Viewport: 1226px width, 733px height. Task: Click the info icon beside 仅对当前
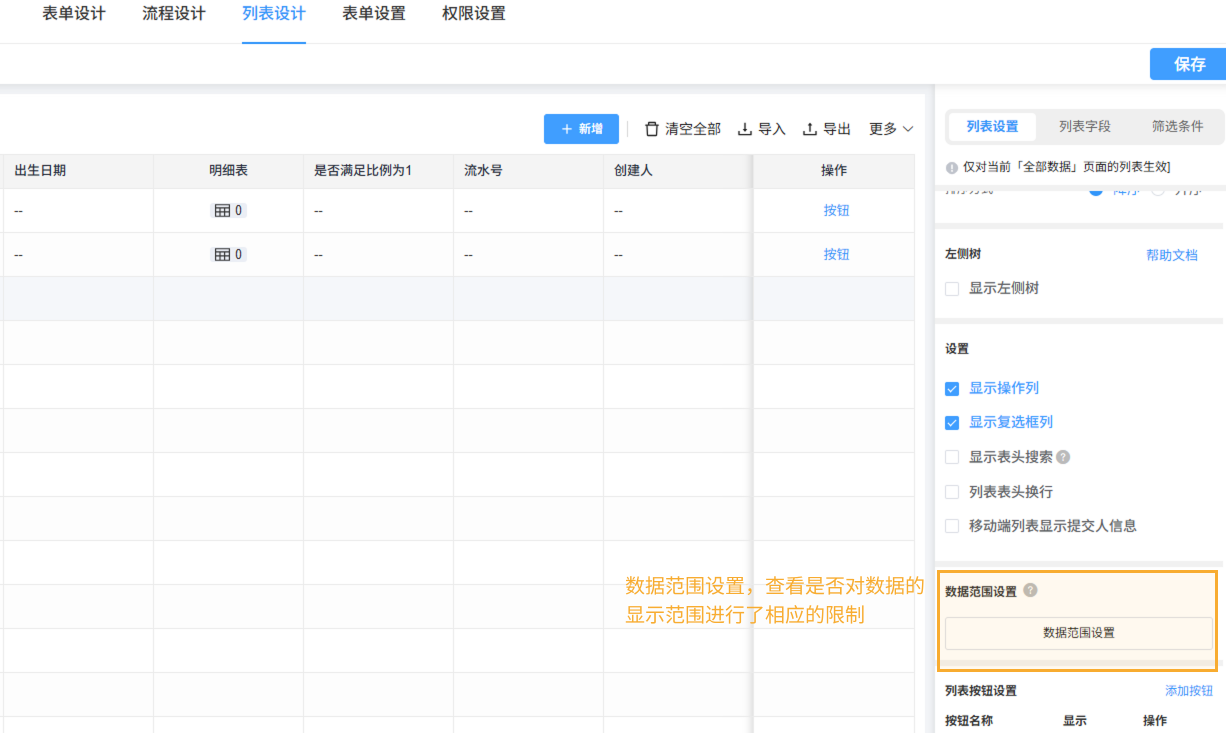(x=952, y=167)
